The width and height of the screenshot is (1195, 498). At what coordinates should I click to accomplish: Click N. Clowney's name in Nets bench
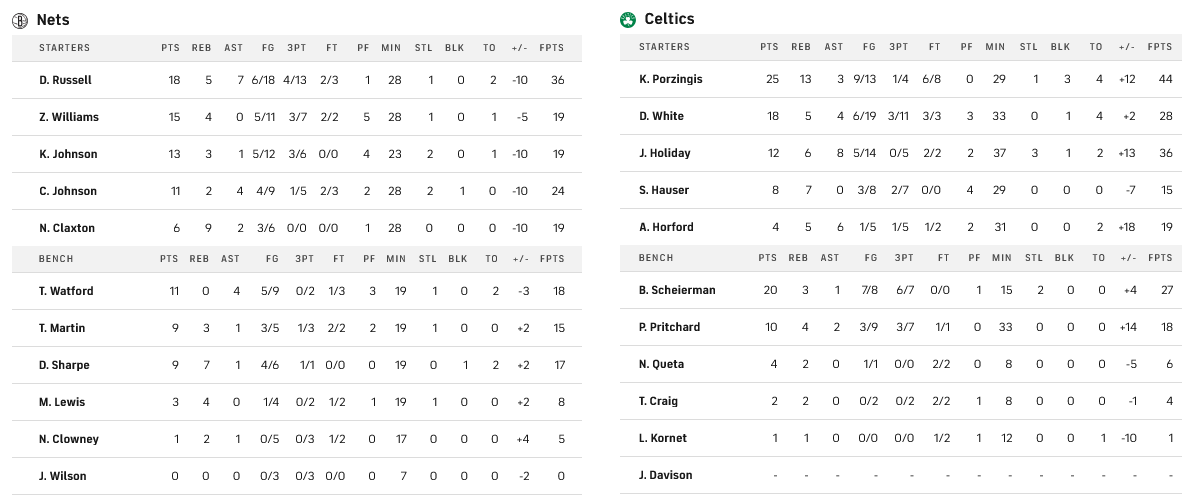click(69, 439)
